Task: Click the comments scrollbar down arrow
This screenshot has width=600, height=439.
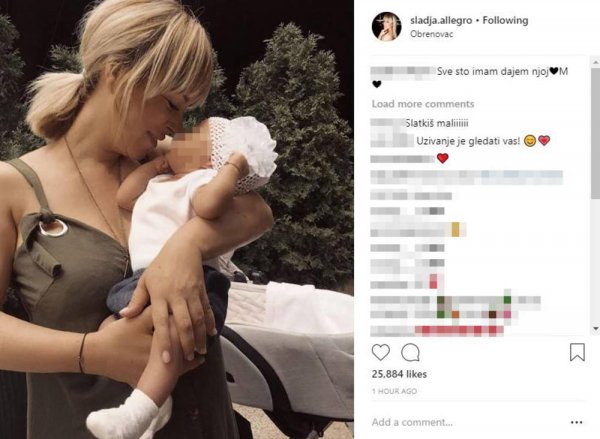Action: tap(596, 328)
